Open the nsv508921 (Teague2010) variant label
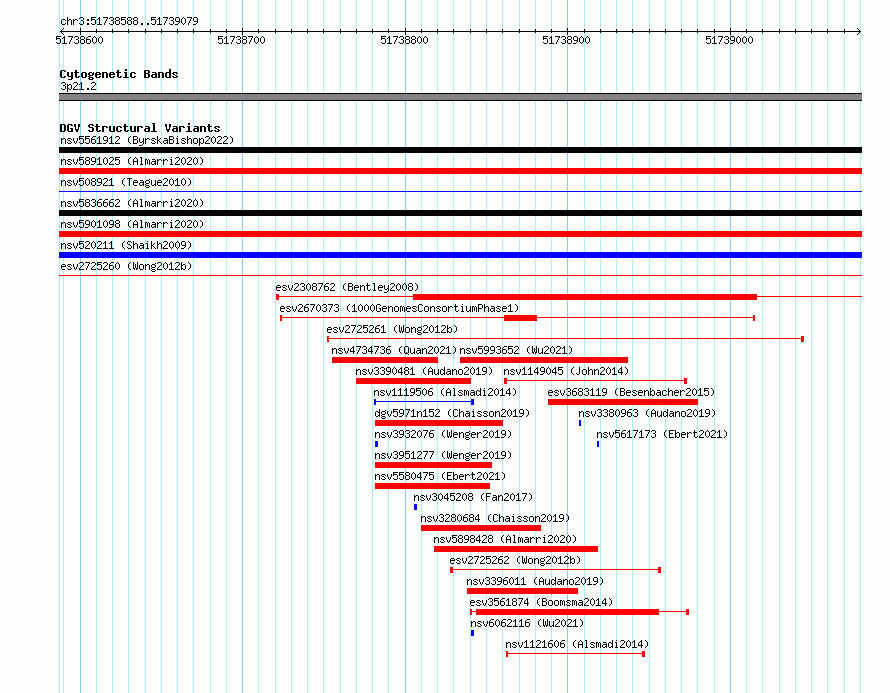This screenshot has height=693, width=890. click(126, 182)
